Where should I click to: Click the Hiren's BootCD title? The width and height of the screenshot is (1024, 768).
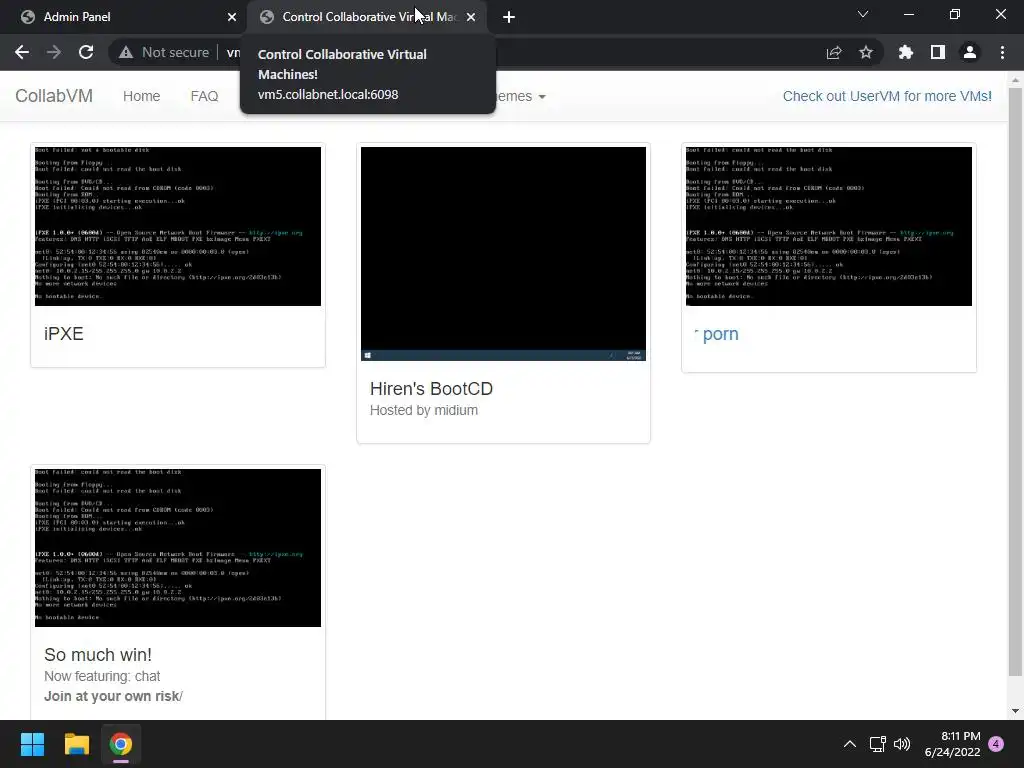pyautogui.click(x=431, y=389)
